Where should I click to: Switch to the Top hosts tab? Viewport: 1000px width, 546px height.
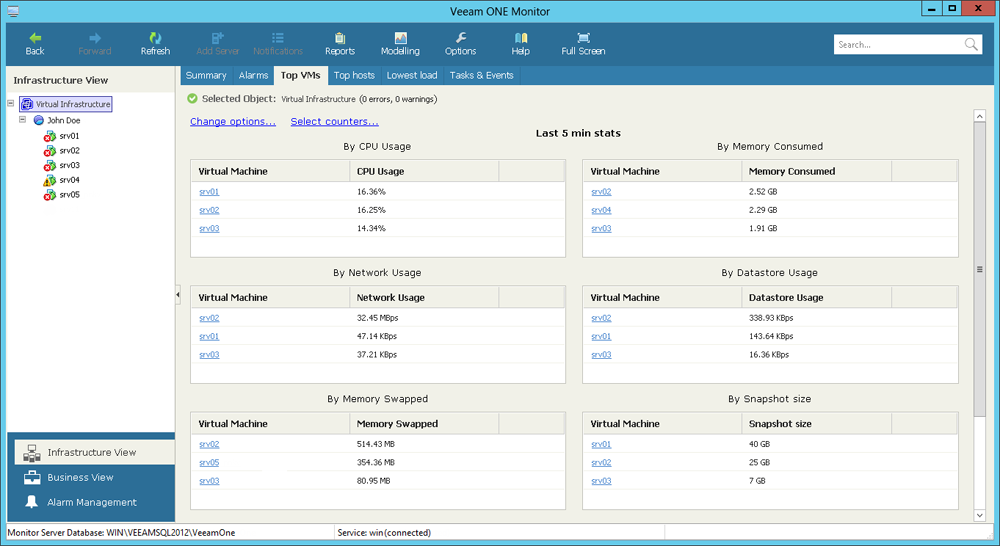click(354, 75)
